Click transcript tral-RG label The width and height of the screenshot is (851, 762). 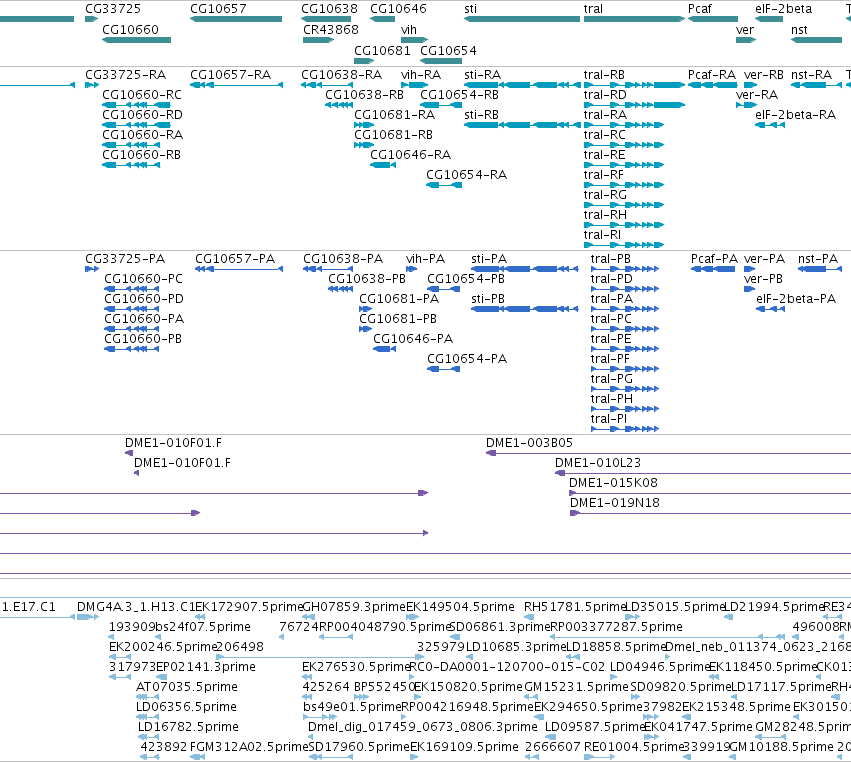[x=605, y=195]
